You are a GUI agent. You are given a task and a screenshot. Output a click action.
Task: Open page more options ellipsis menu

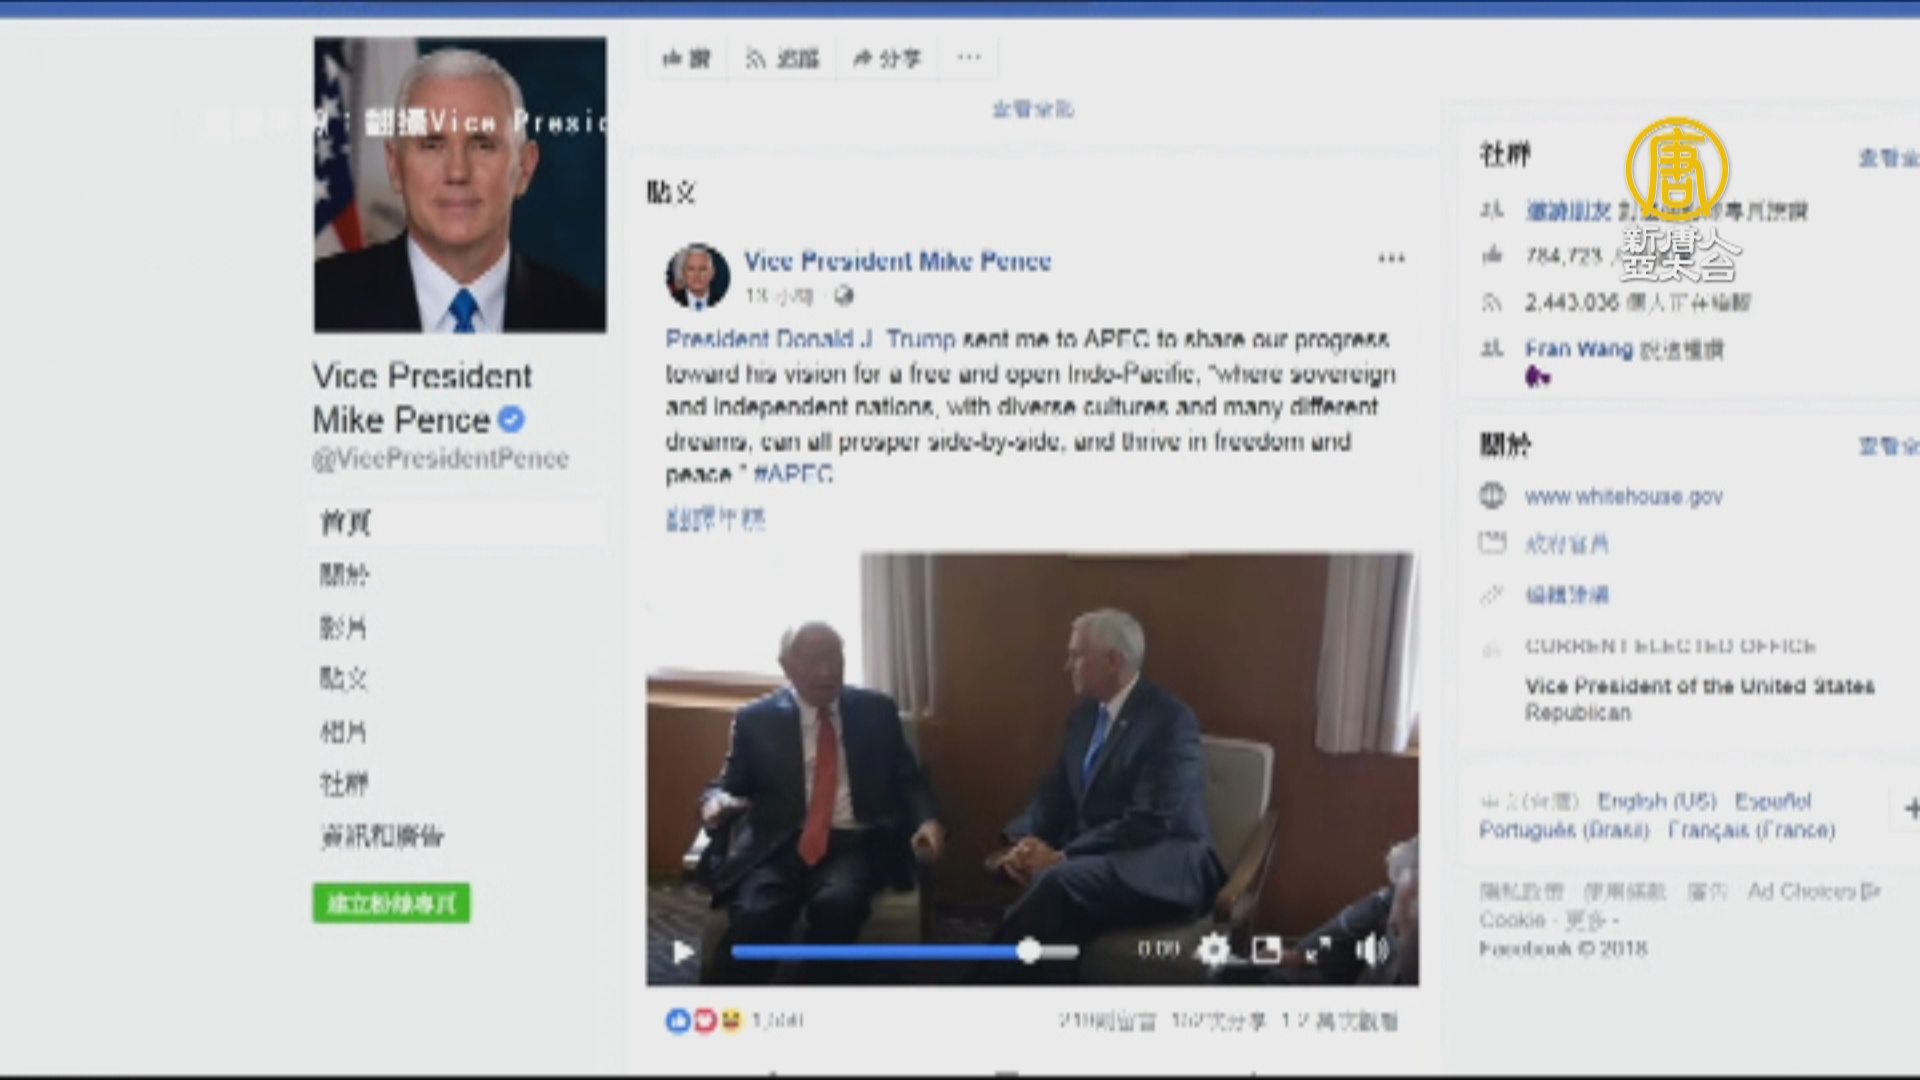969,57
